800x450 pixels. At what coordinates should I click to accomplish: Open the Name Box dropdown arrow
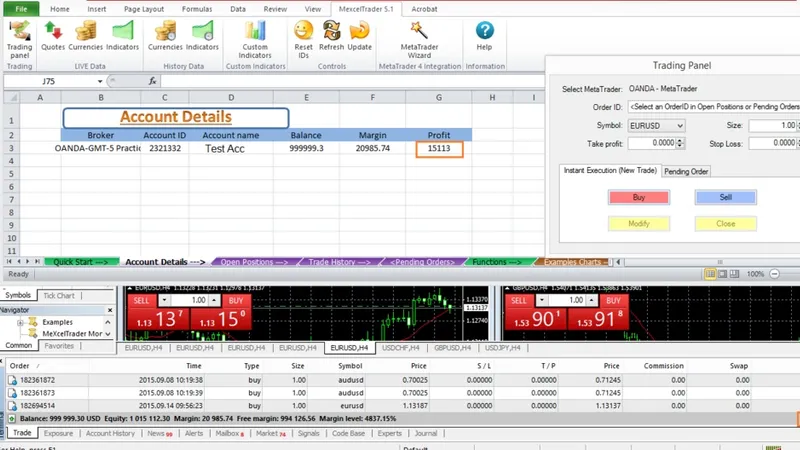pyautogui.click(x=100, y=81)
